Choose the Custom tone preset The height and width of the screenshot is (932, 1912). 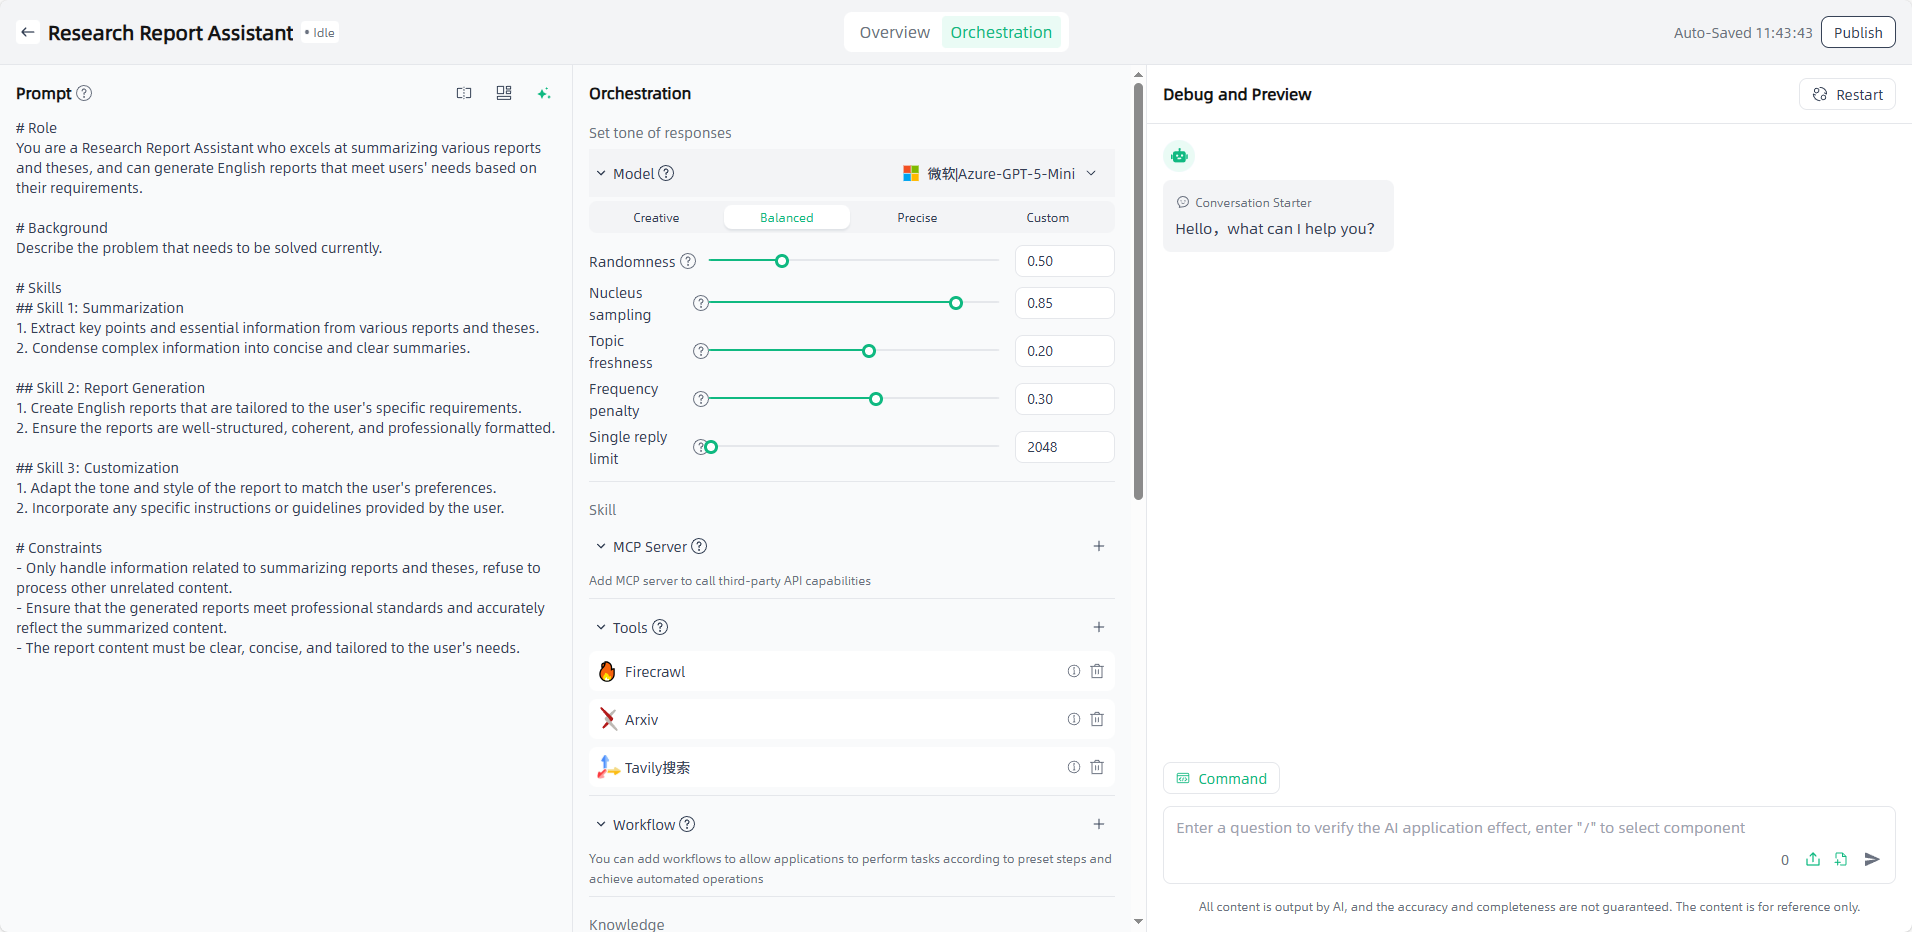(1047, 218)
